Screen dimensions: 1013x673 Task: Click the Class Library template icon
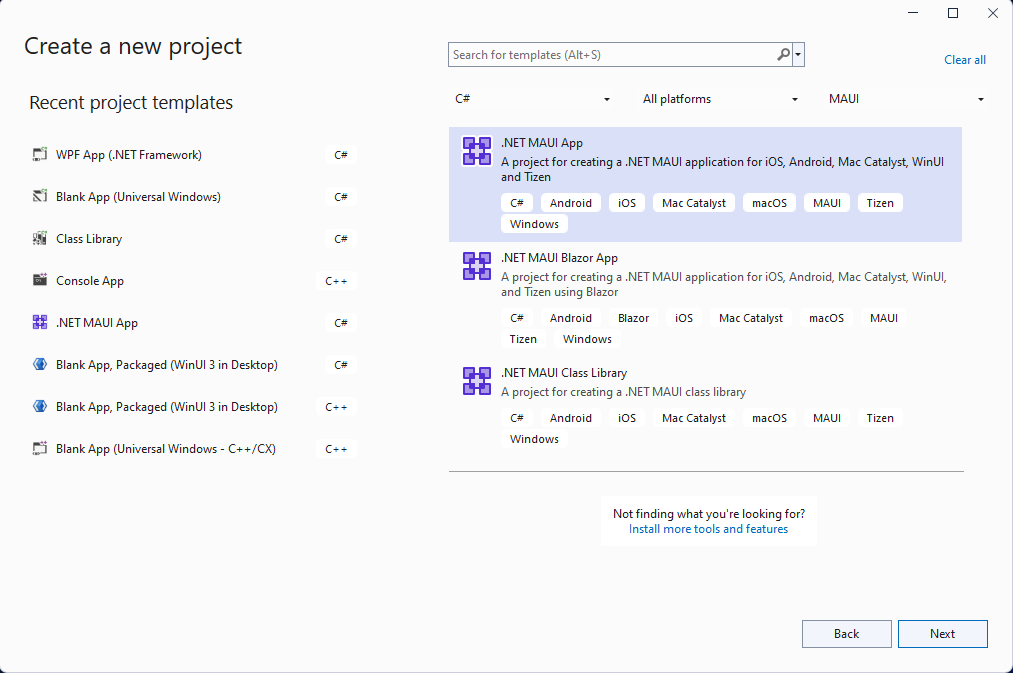[x=40, y=238]
